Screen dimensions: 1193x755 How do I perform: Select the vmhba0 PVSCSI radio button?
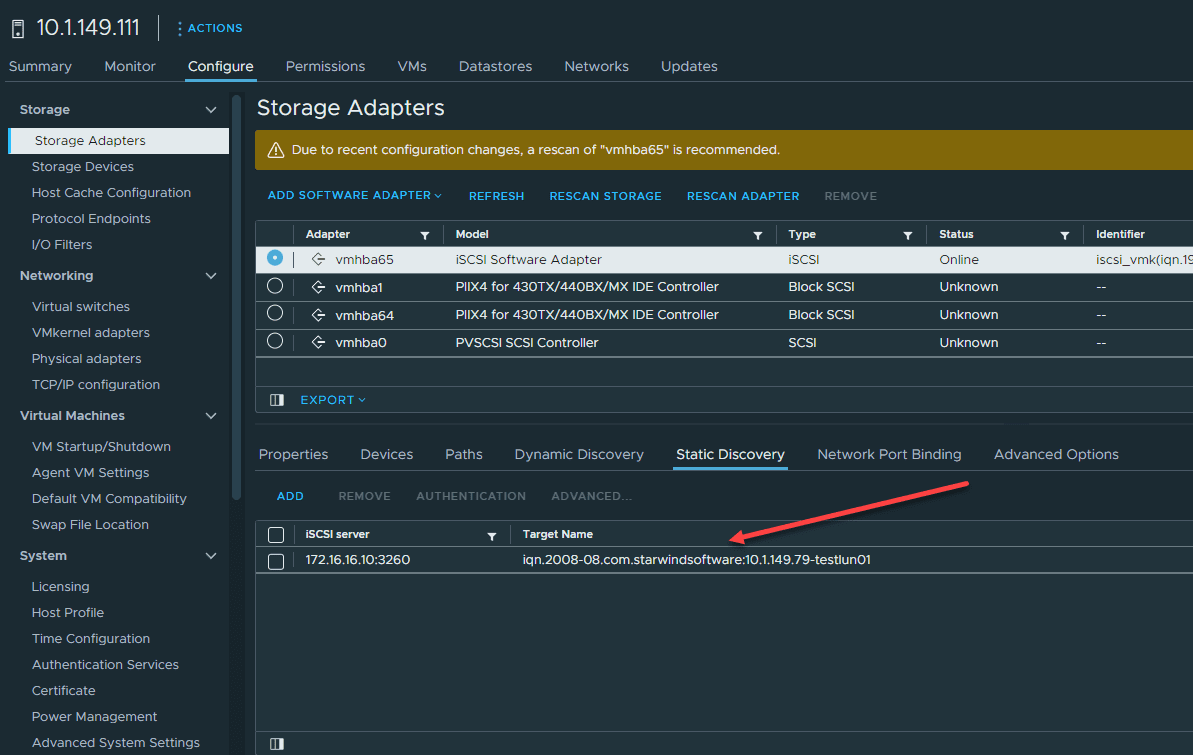[x=275, y=342]
